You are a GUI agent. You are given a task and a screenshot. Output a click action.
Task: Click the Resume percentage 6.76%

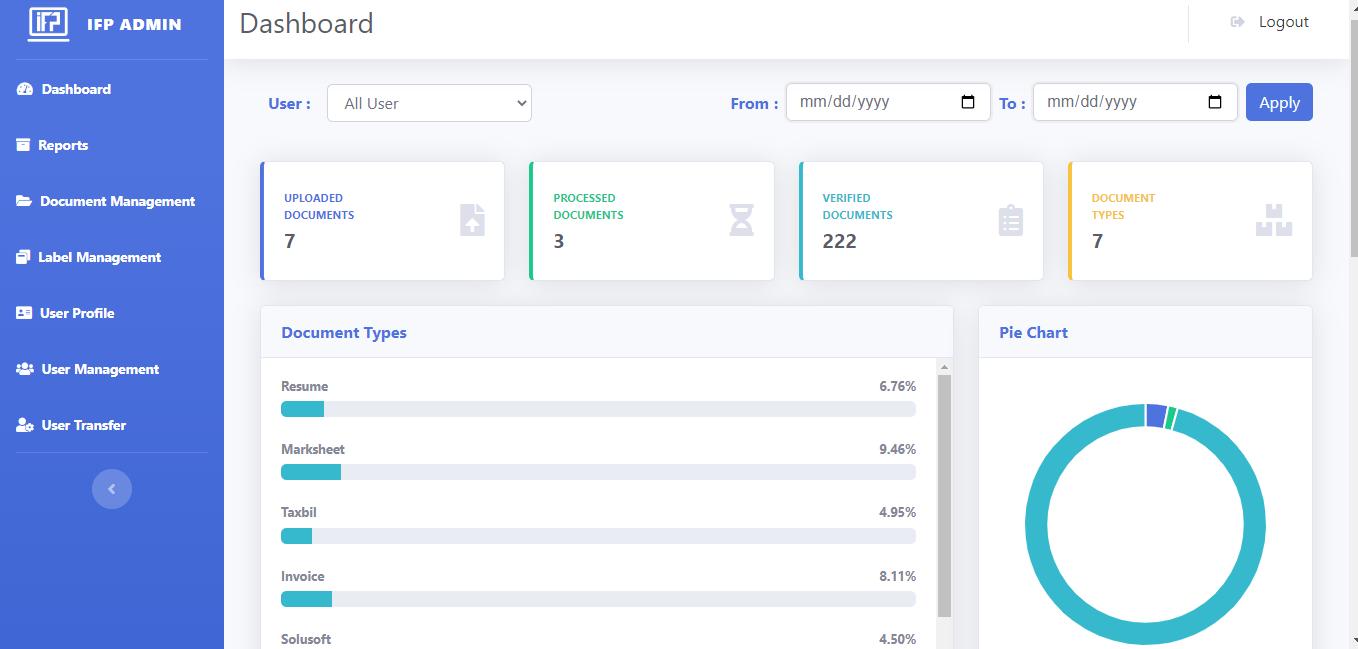pos(897,386)
